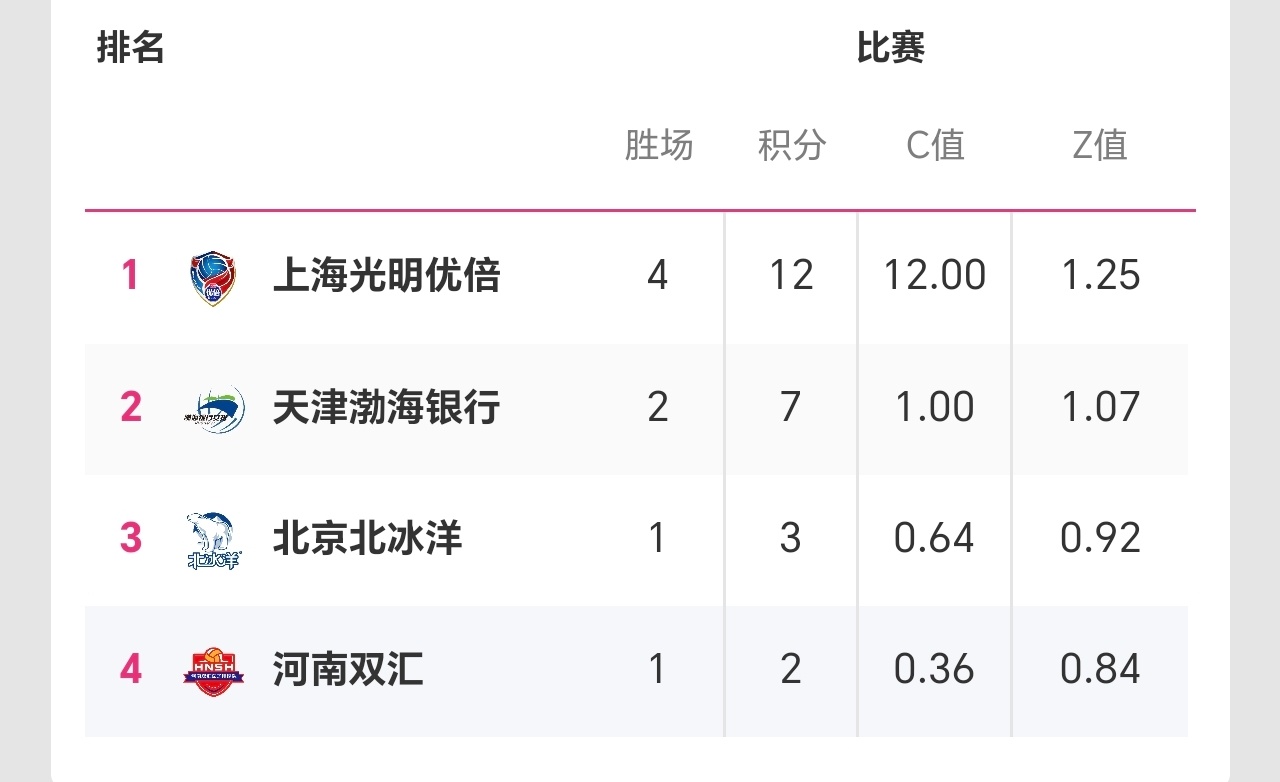This screenshot has width=1280, height=782.
Task: Tap the rank 4 number
Action: pos(131,669)
